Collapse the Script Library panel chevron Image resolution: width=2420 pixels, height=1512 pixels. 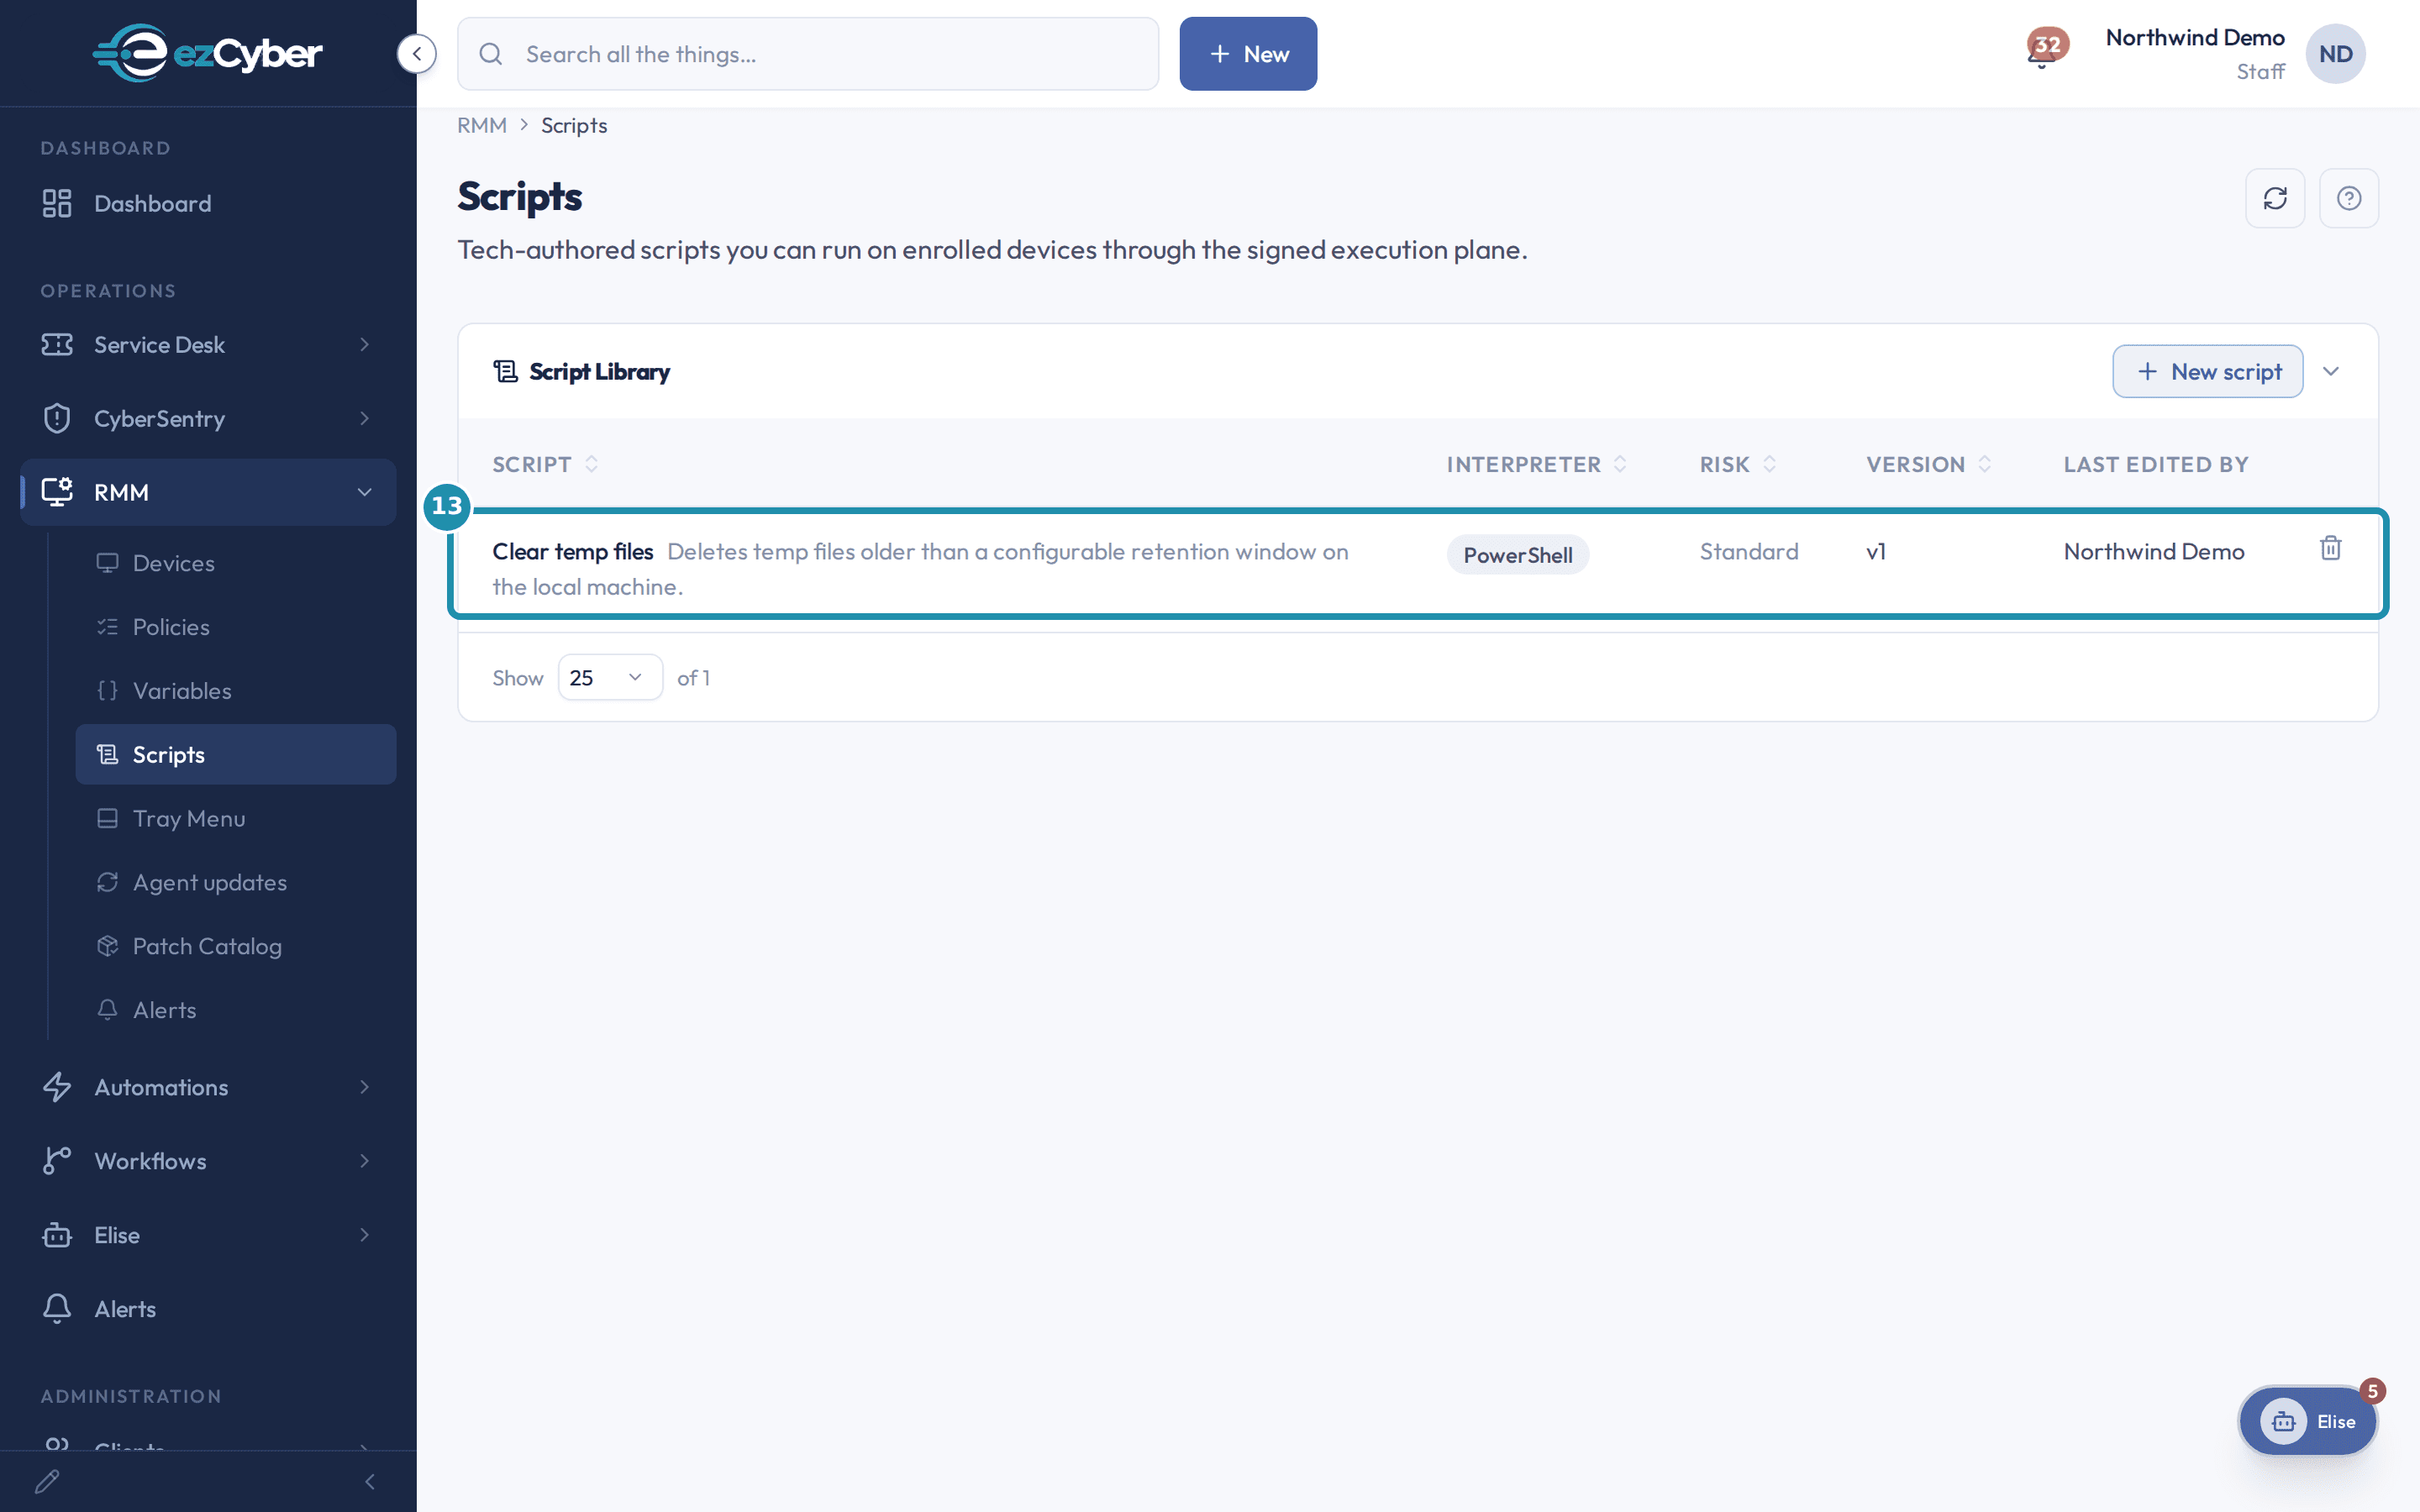2330,371
